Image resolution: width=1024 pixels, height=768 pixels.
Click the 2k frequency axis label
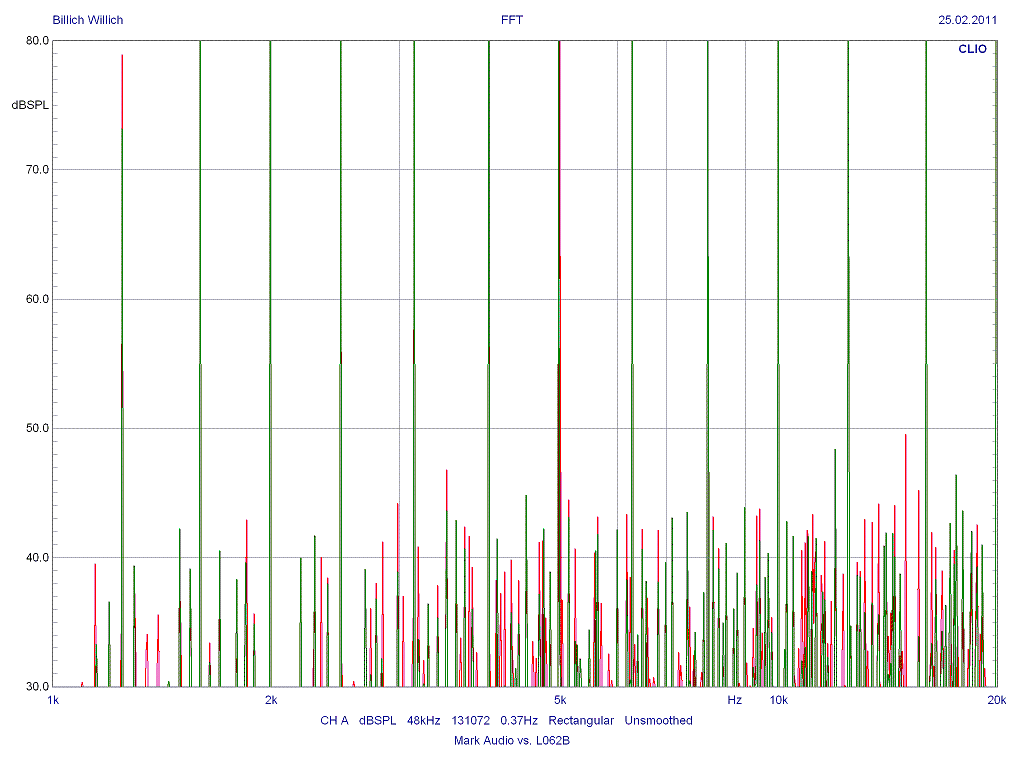[x=271, y=700]
